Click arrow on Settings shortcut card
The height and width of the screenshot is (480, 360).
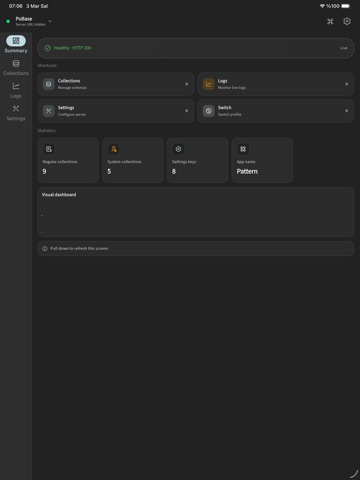point(186,111)
